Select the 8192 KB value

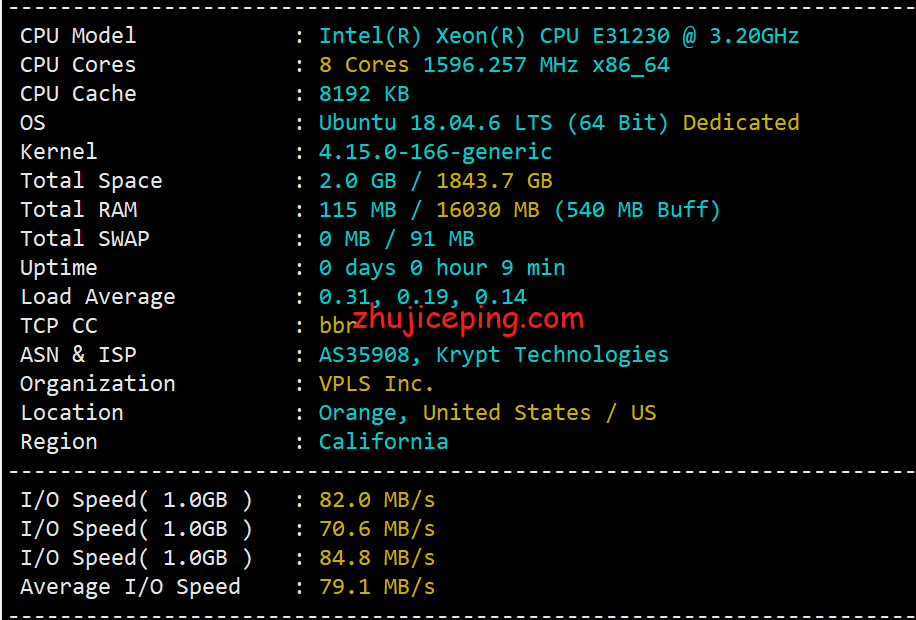[364, 93]
